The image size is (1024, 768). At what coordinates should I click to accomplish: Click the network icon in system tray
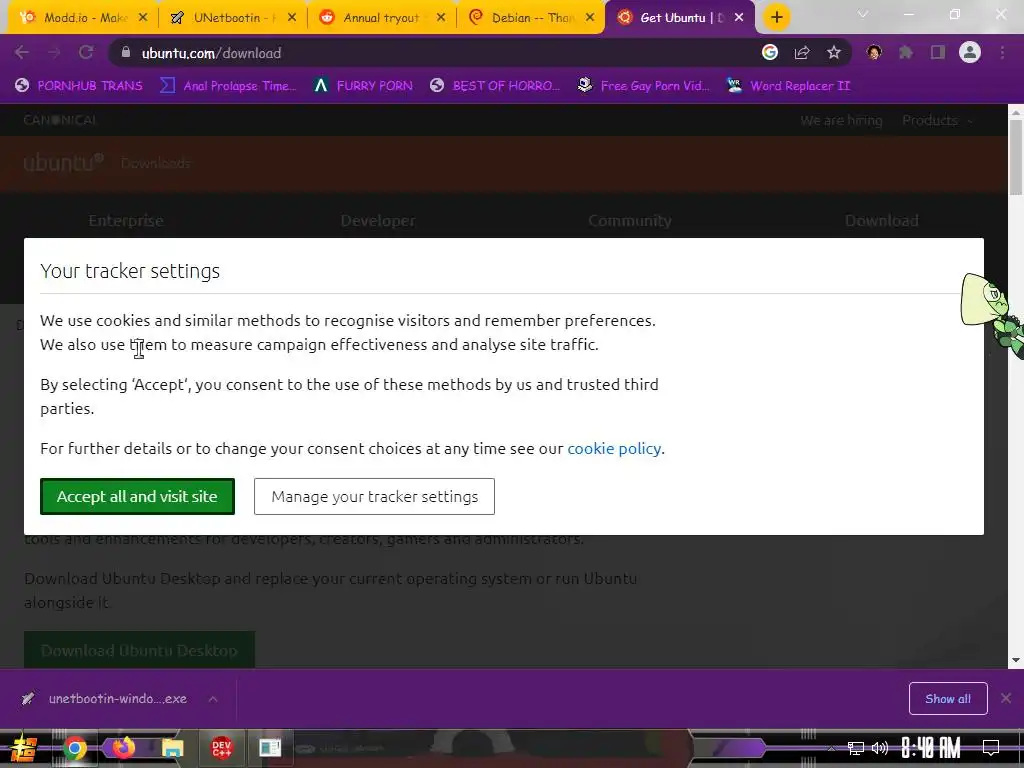[x=856, y=748]
